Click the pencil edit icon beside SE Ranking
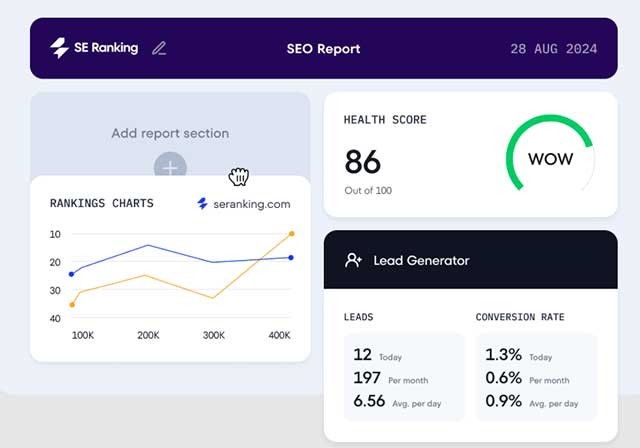 click(x=159, y=47)
